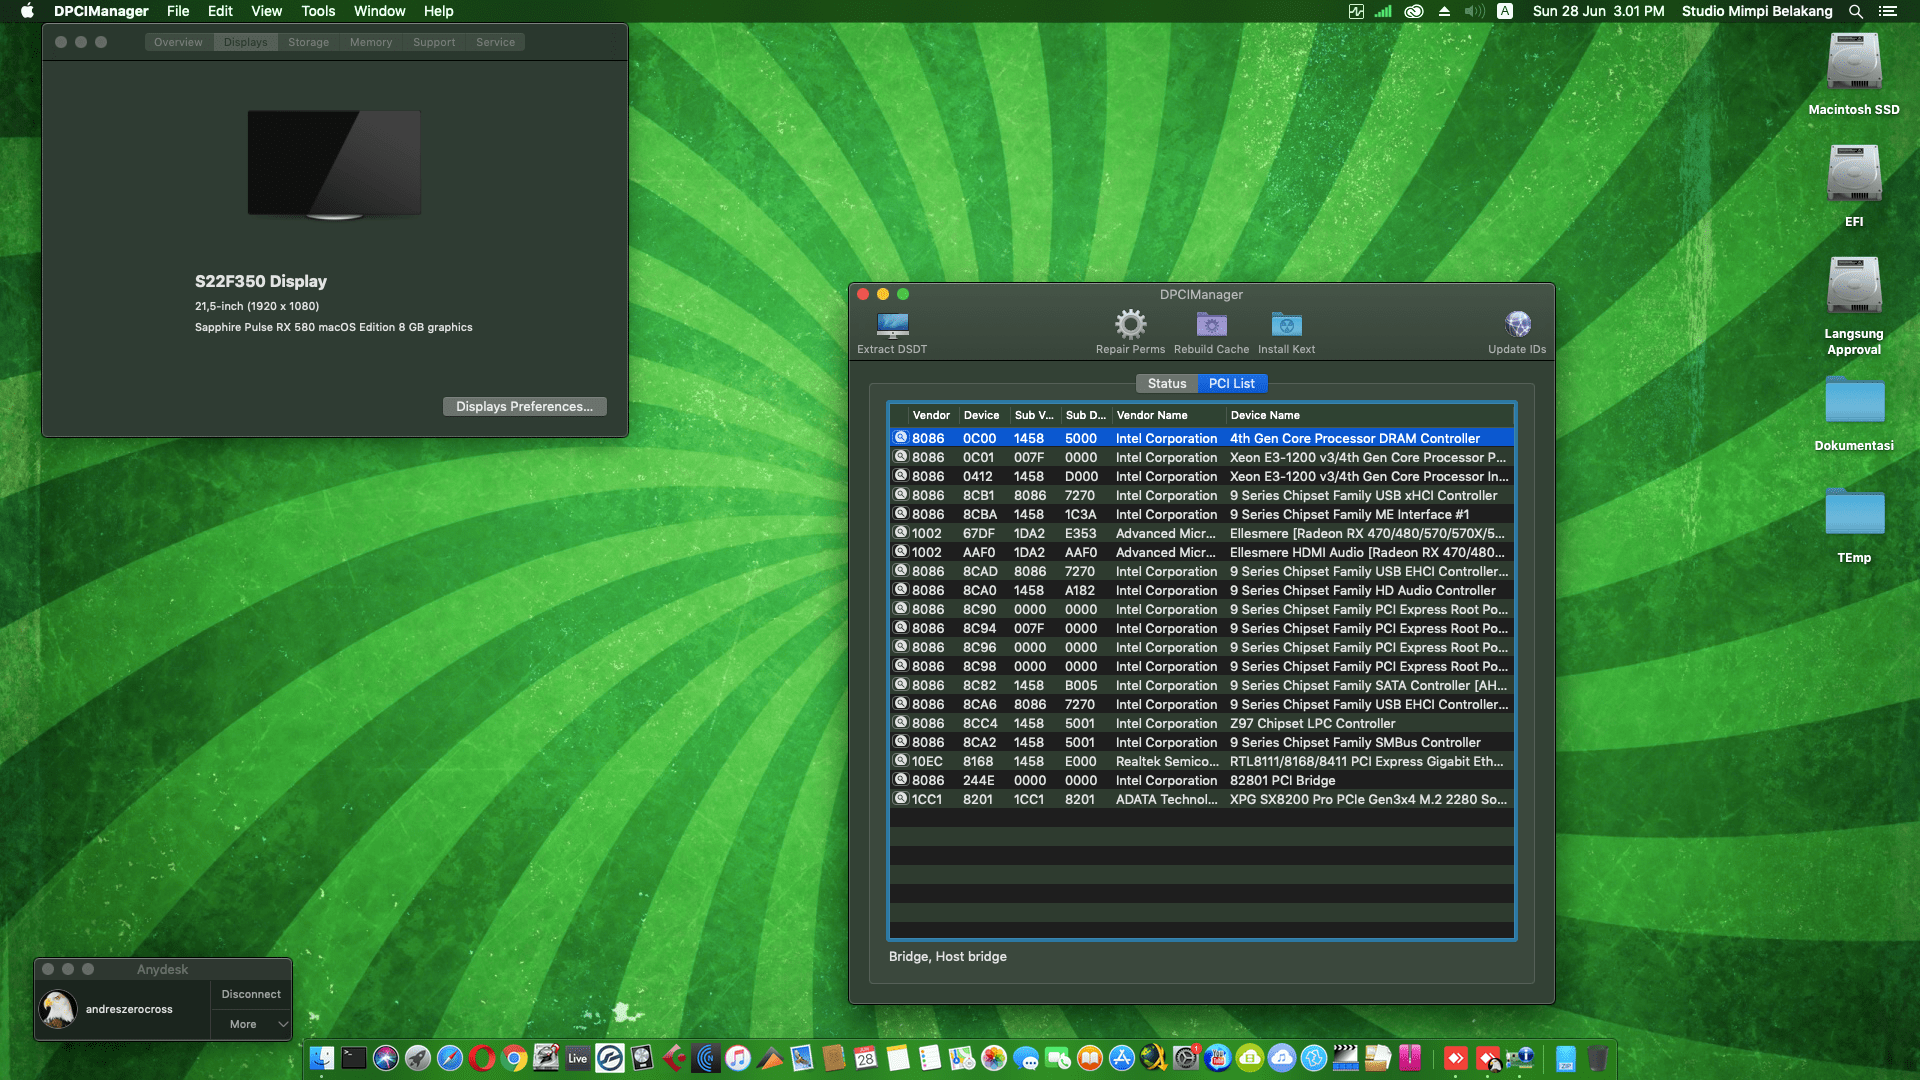This screenshot has width=1920, height=1080.
Task: Open the Photos app in the dock
Action: pyautogui.click(x=994, y=1058)
